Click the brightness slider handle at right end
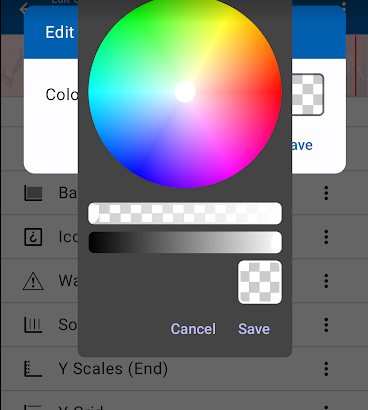Viewport: 368px width, 410px height. (276, 242)
